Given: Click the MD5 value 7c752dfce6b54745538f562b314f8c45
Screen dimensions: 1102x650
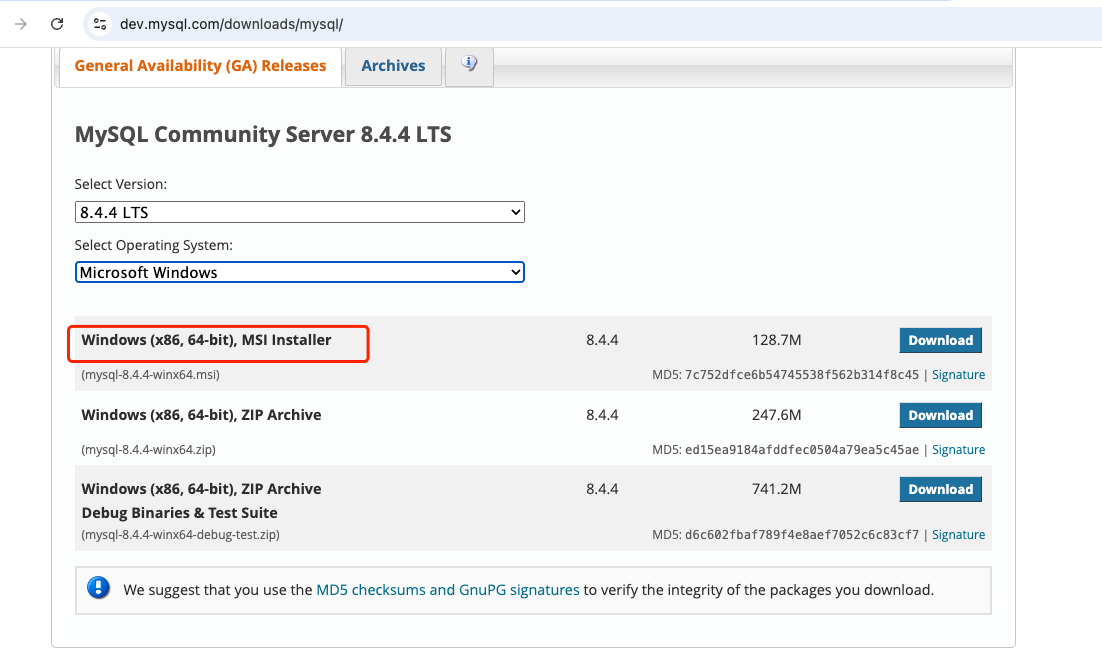Looking at the screenshot, I should pyautogui.click(x=802, y=375).
